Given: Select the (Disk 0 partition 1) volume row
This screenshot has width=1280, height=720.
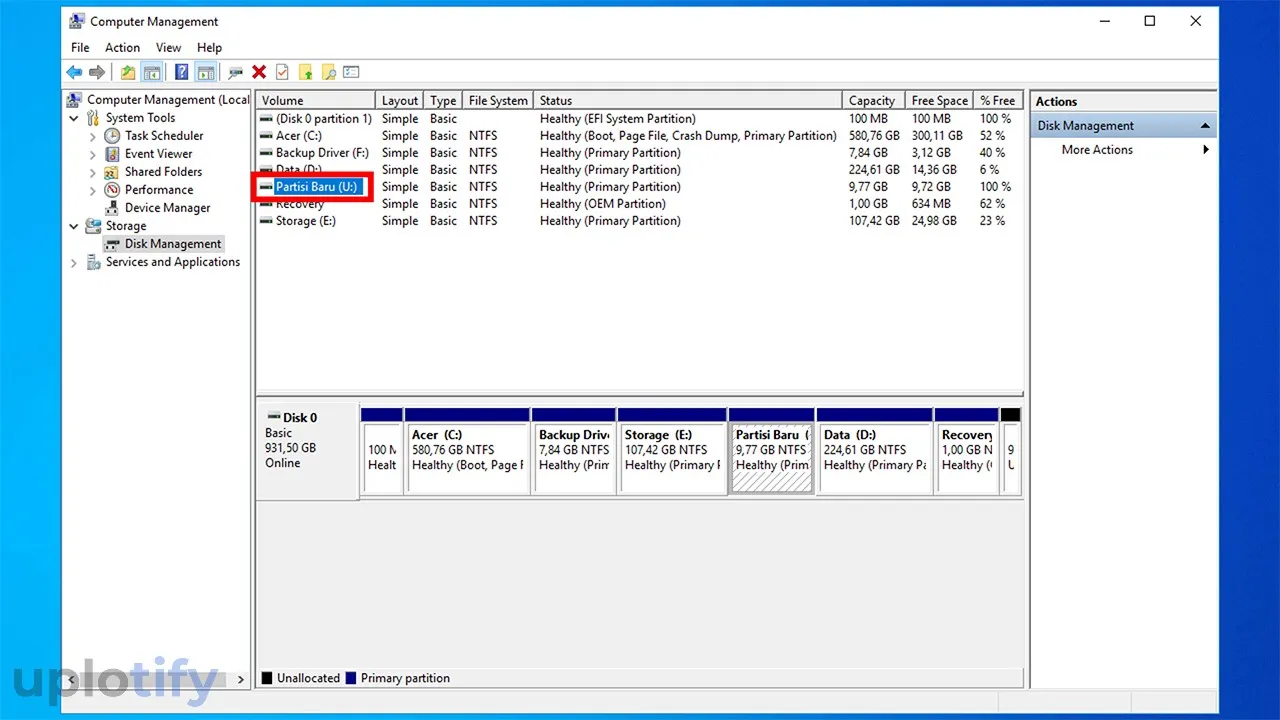Looking at the screenshot, I should coord(638,119).
